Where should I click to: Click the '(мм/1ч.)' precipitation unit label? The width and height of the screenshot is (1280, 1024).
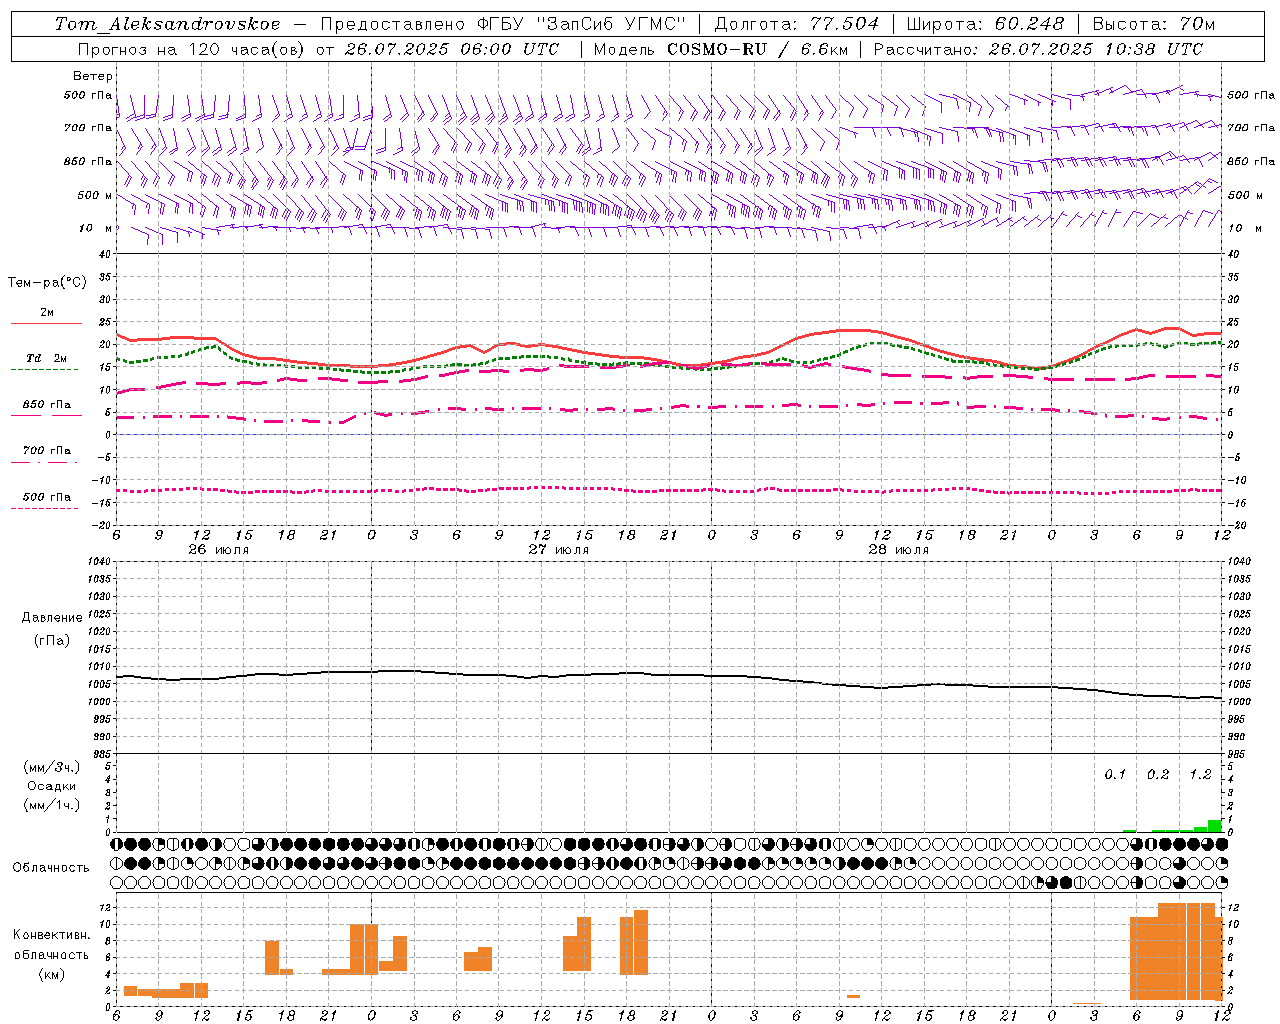(52, 805)
